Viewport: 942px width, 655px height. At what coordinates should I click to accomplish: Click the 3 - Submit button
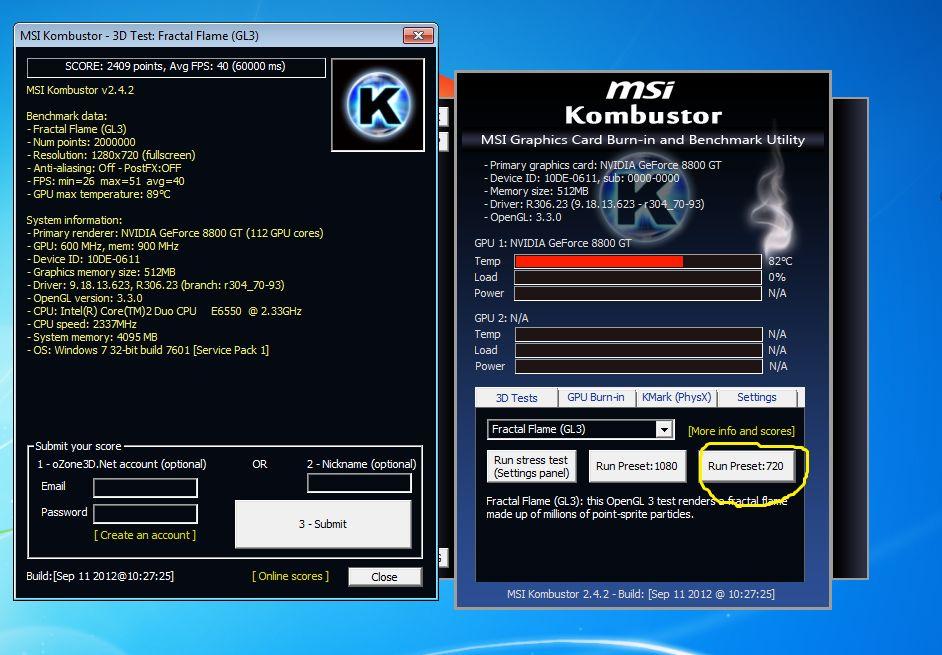[323, 524]
